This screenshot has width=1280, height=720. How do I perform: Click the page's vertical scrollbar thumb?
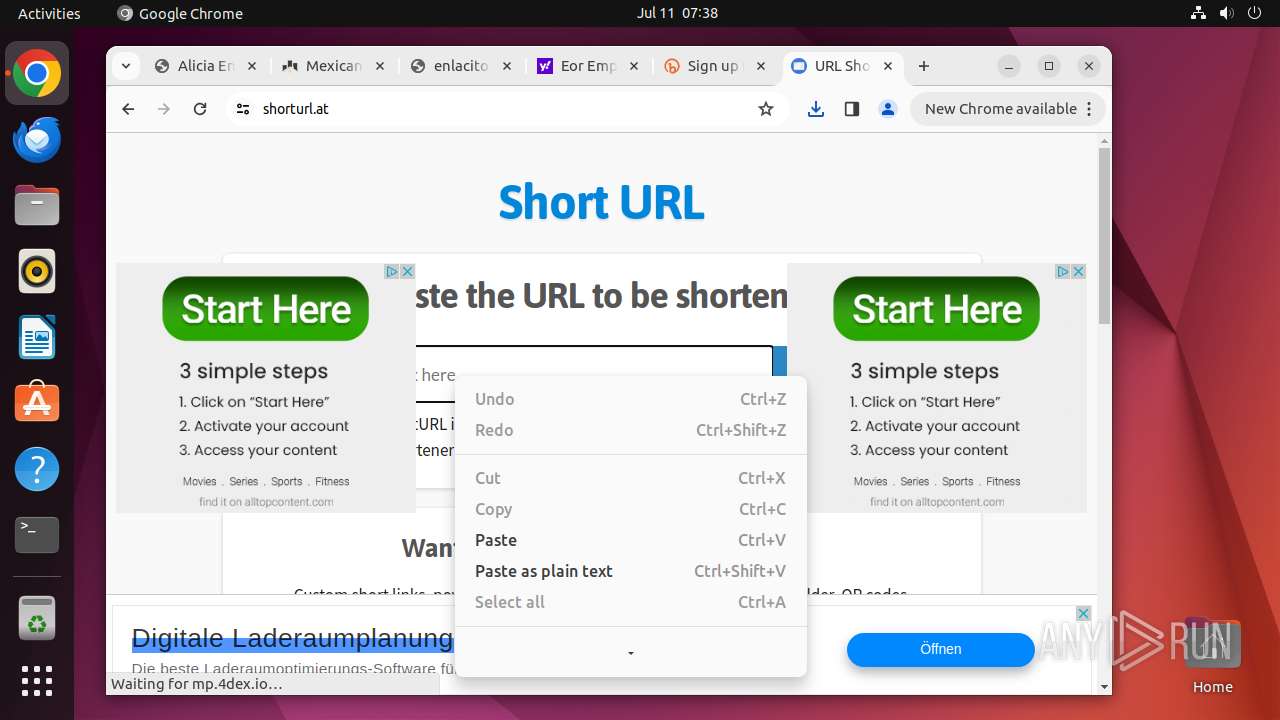pyautogui.click(x=1104, y=235)
